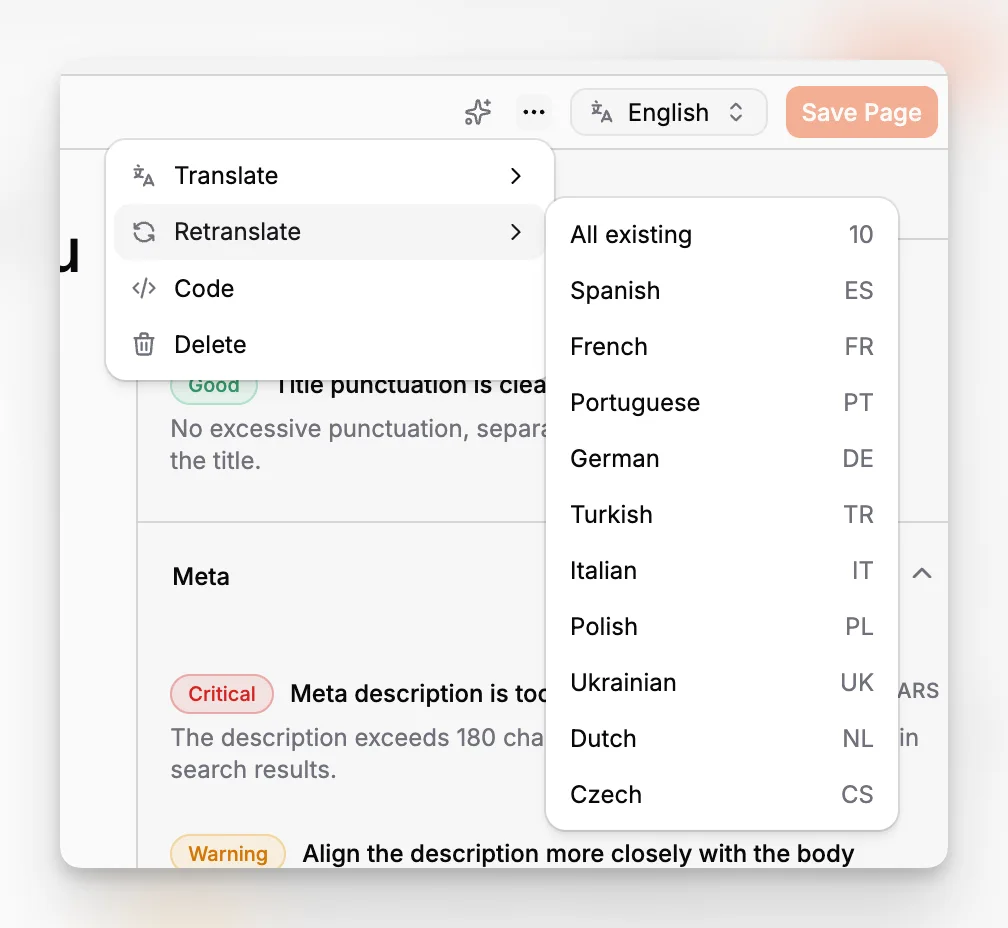Click the translate icon beside Translate

[143, 175]
